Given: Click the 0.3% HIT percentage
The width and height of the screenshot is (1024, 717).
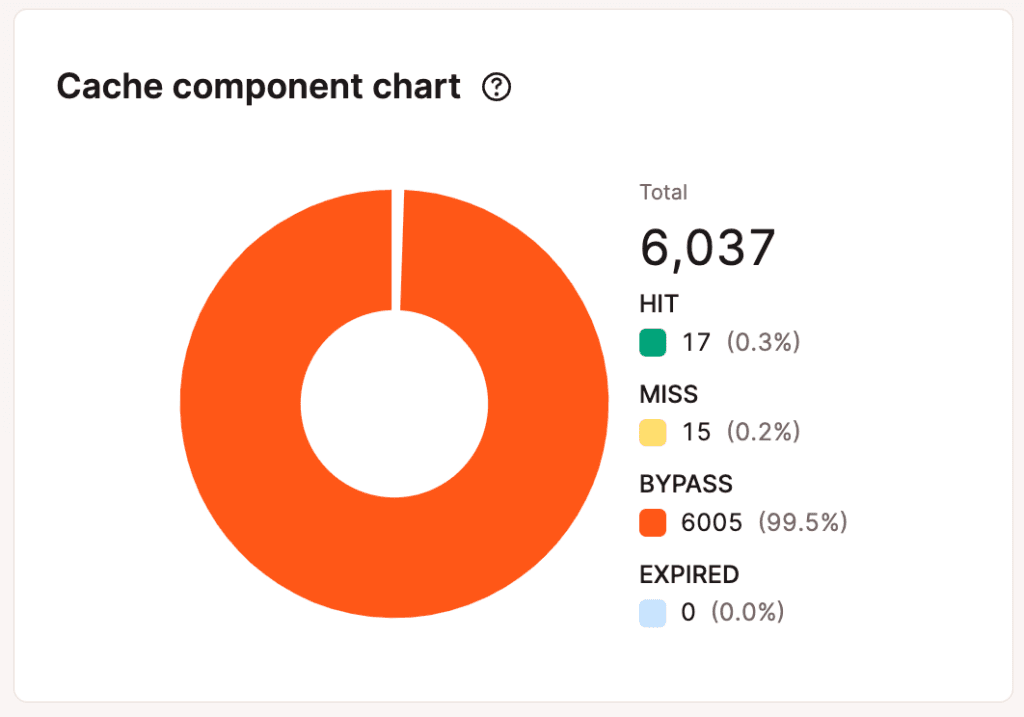Looking at the screenshot, I should [x=763, y=343].
